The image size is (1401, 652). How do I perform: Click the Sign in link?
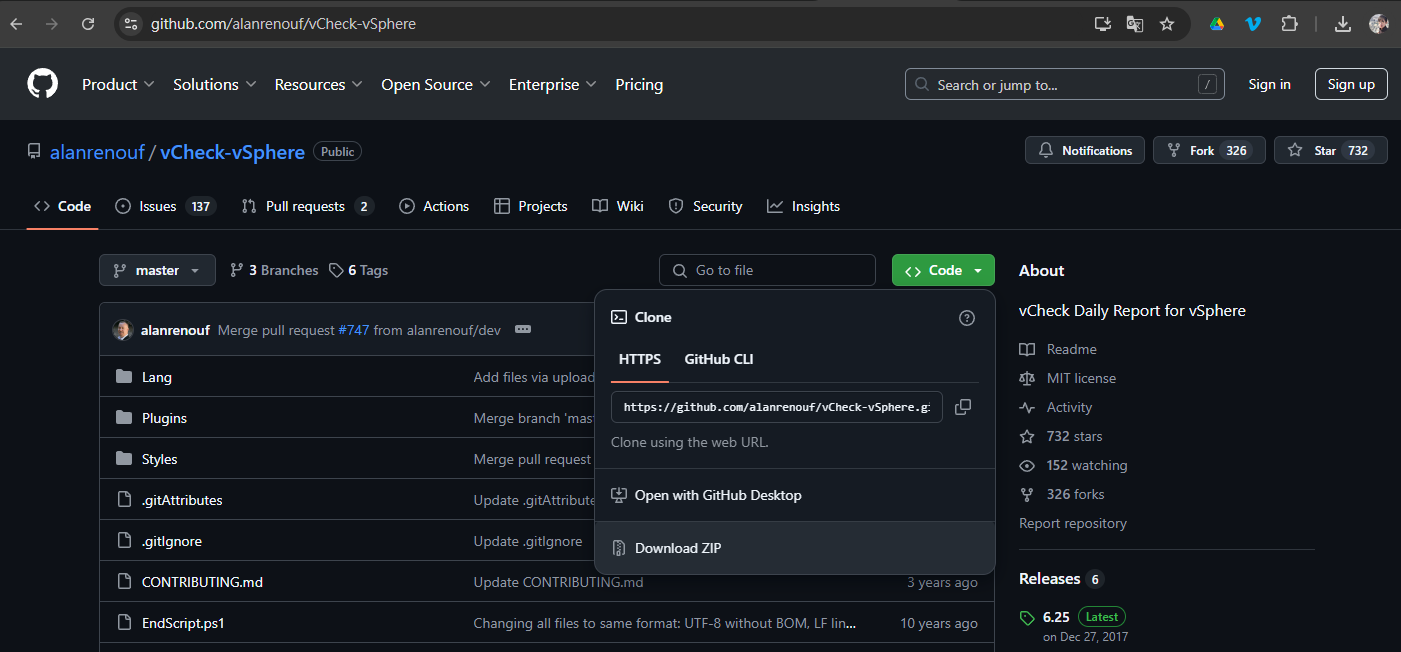click(1269, 85)
